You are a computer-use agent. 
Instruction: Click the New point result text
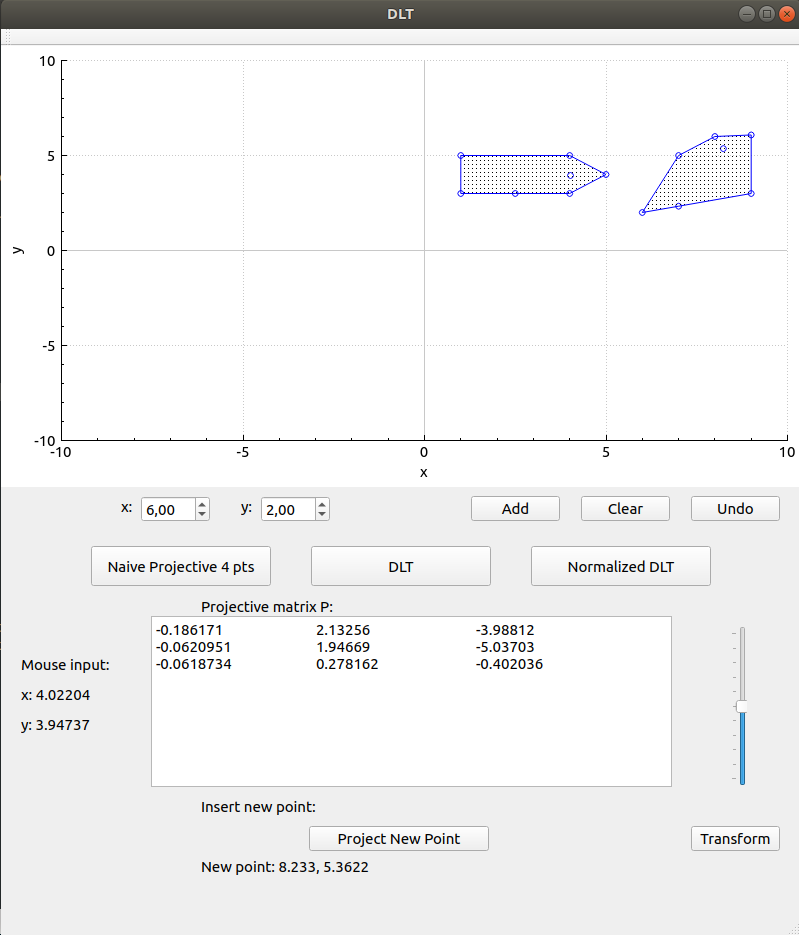[284, 867]
